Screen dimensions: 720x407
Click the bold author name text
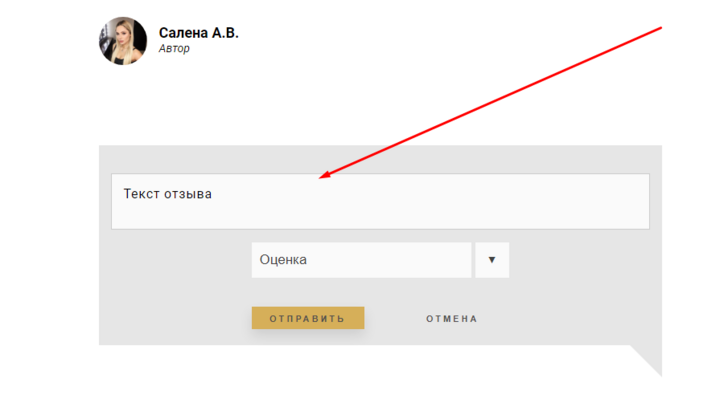point(198,33)
